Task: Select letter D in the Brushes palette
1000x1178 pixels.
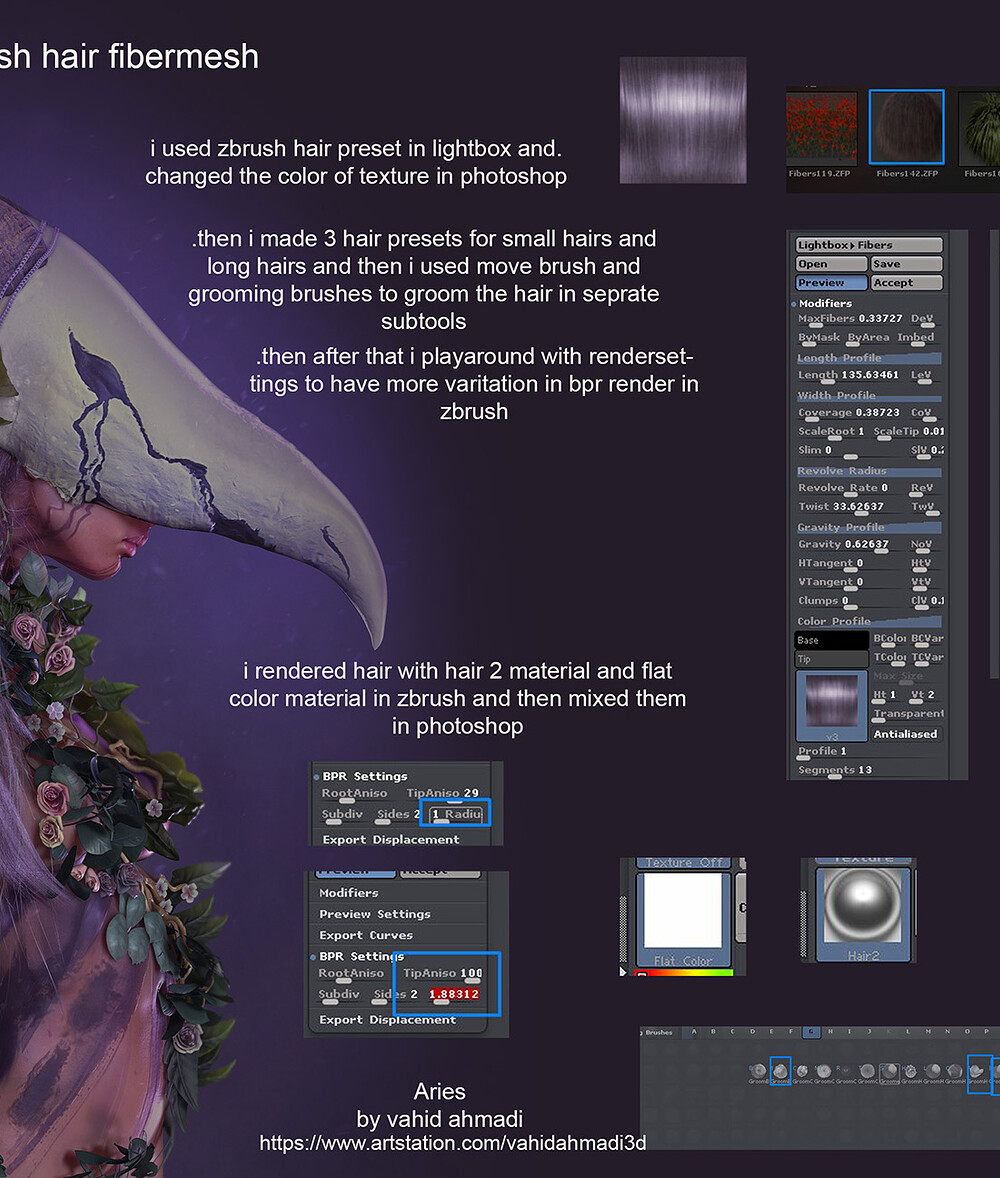Action: coord(752,1032)
